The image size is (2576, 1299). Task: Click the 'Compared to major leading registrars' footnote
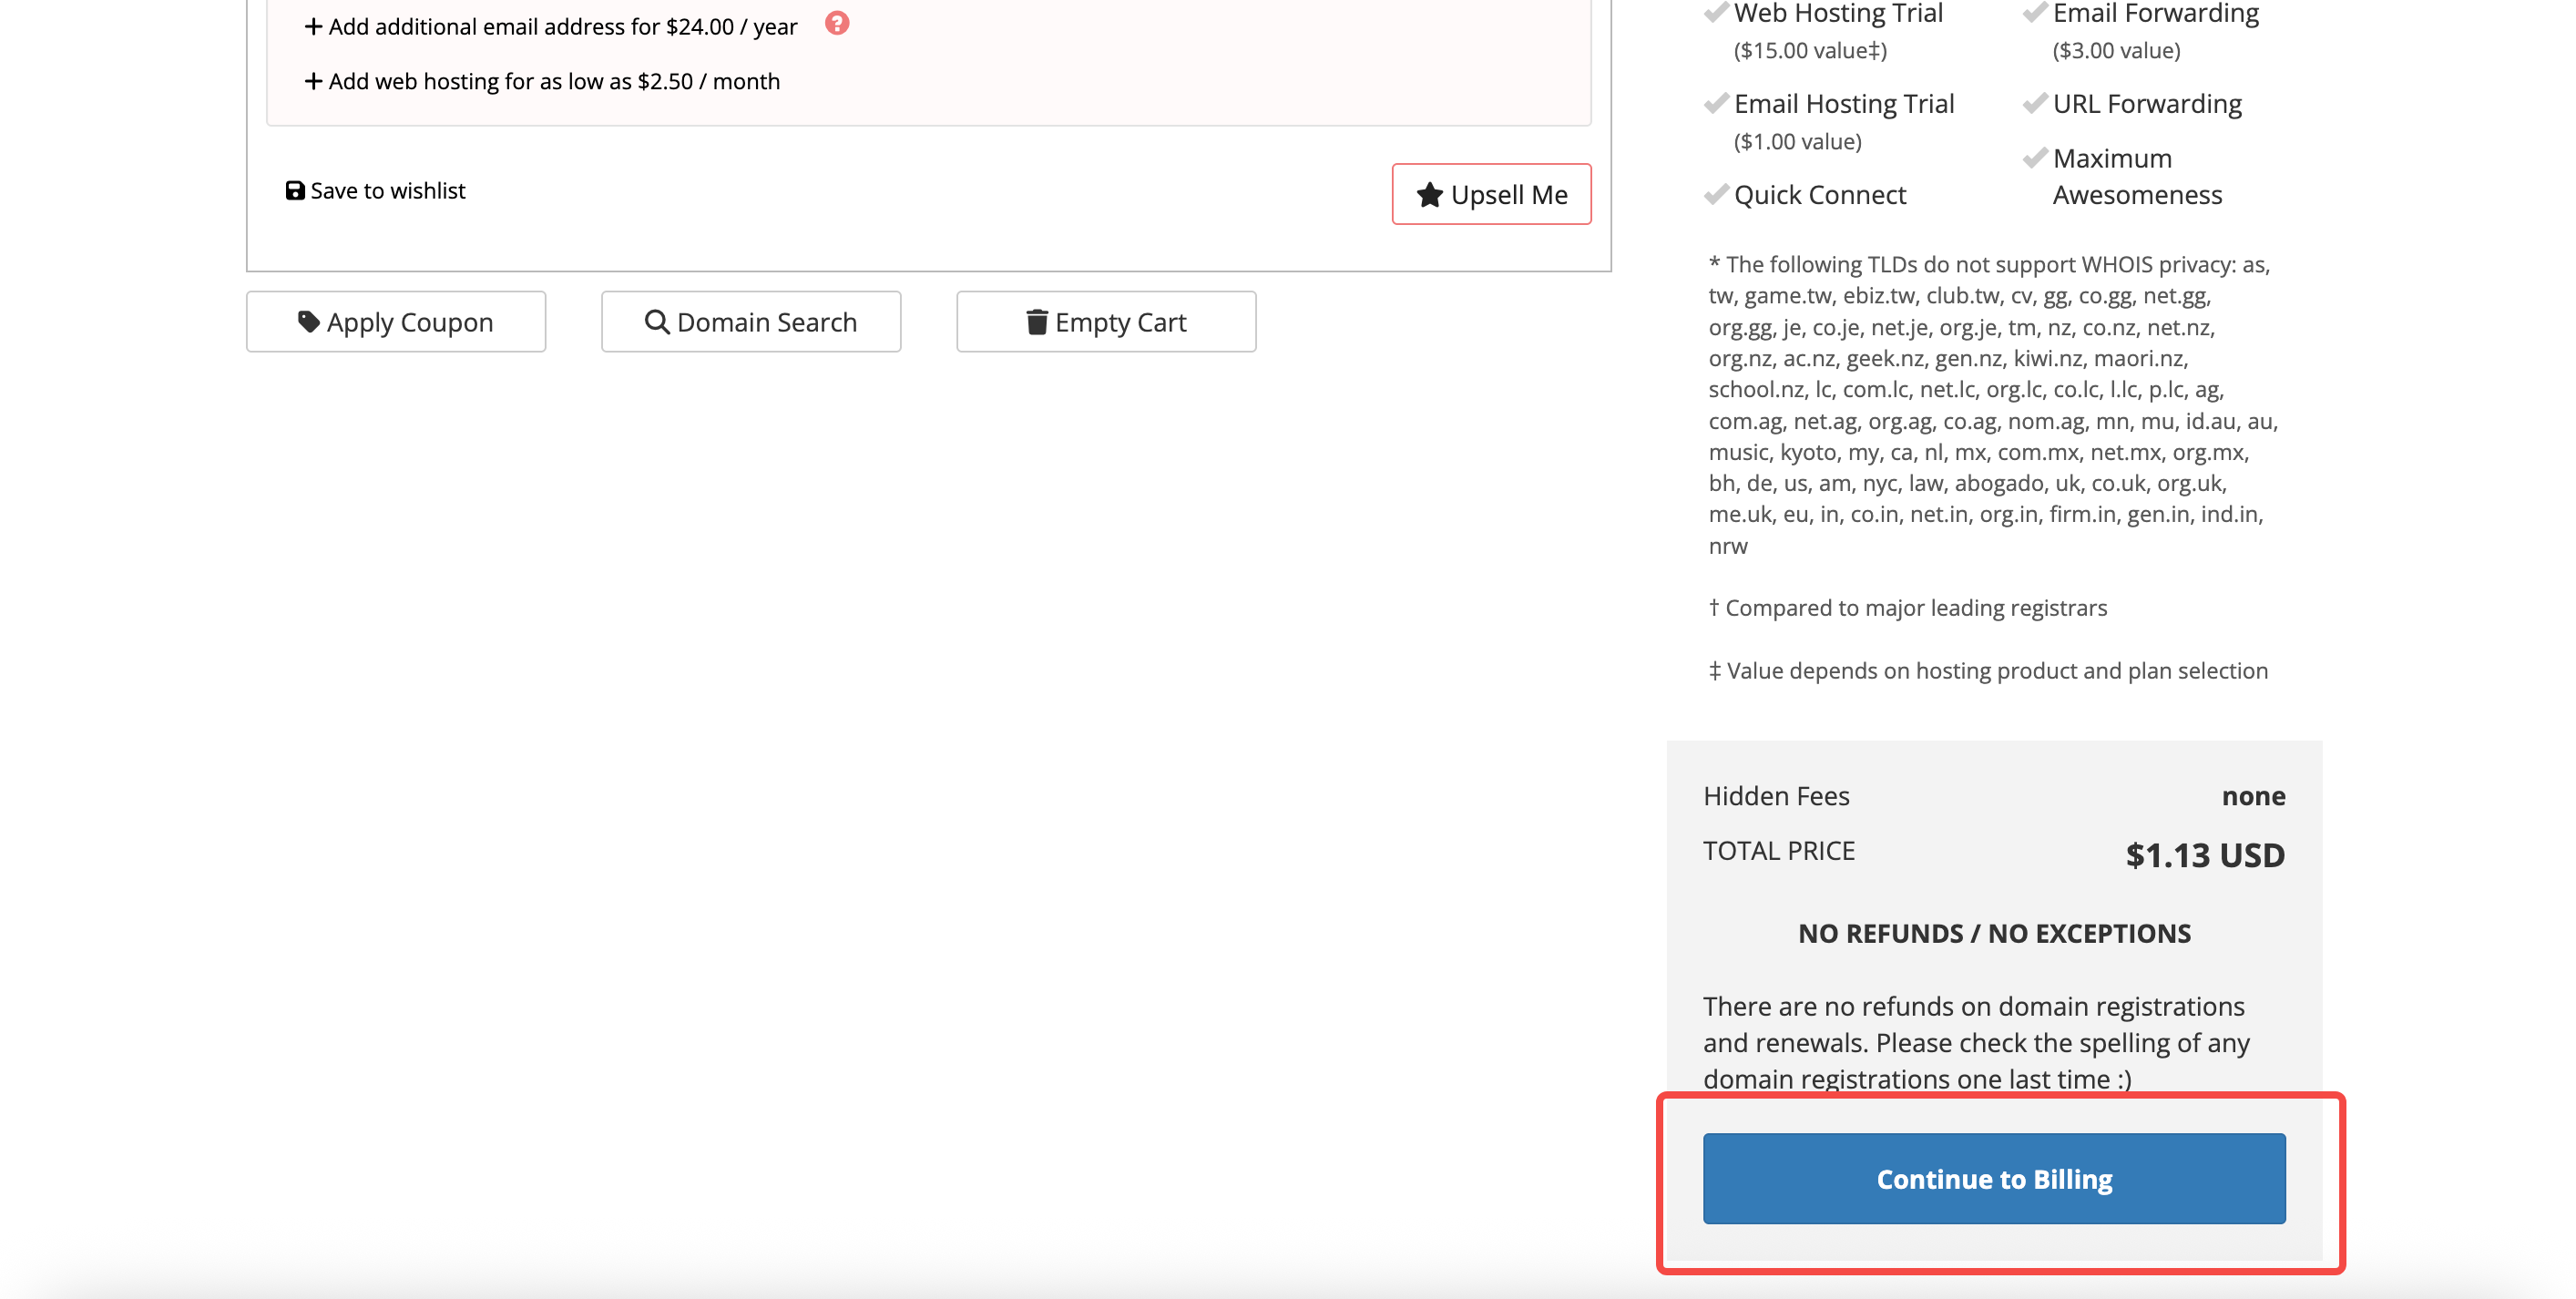(1908, 608)
